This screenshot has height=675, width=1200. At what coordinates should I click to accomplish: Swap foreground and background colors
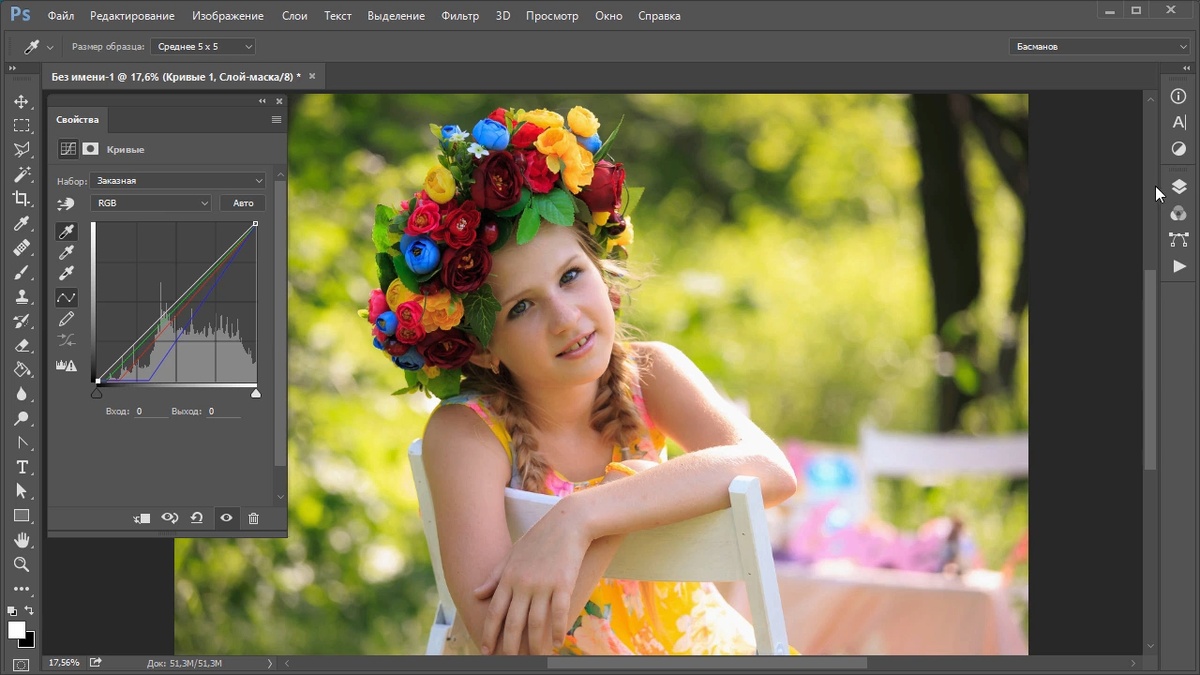(29, 611)
